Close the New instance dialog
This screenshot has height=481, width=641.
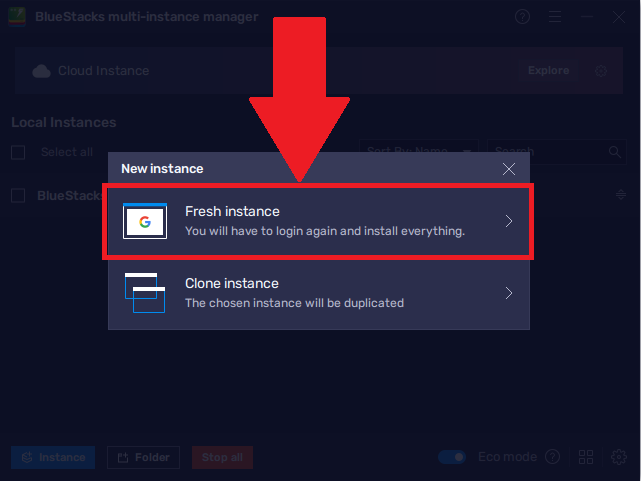click(x=509, y=169)
